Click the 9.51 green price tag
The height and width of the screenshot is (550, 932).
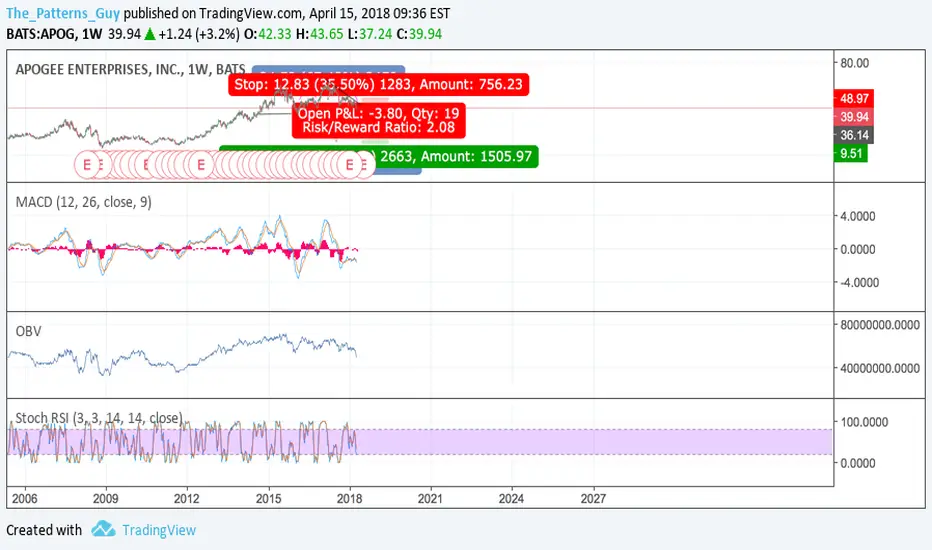[x=851, y=153]
